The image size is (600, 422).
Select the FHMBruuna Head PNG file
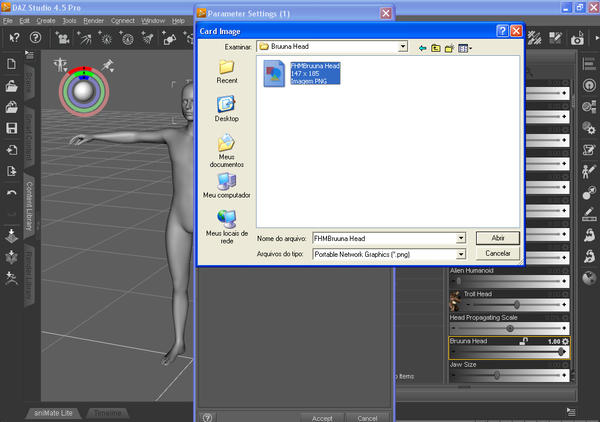click(x=302, y=73)
